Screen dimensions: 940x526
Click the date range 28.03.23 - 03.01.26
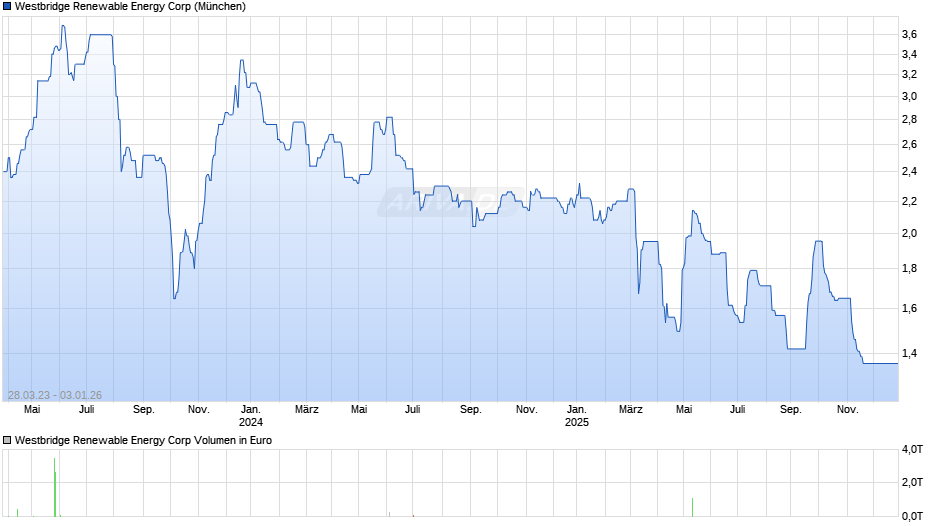click(x=55, y=395)
